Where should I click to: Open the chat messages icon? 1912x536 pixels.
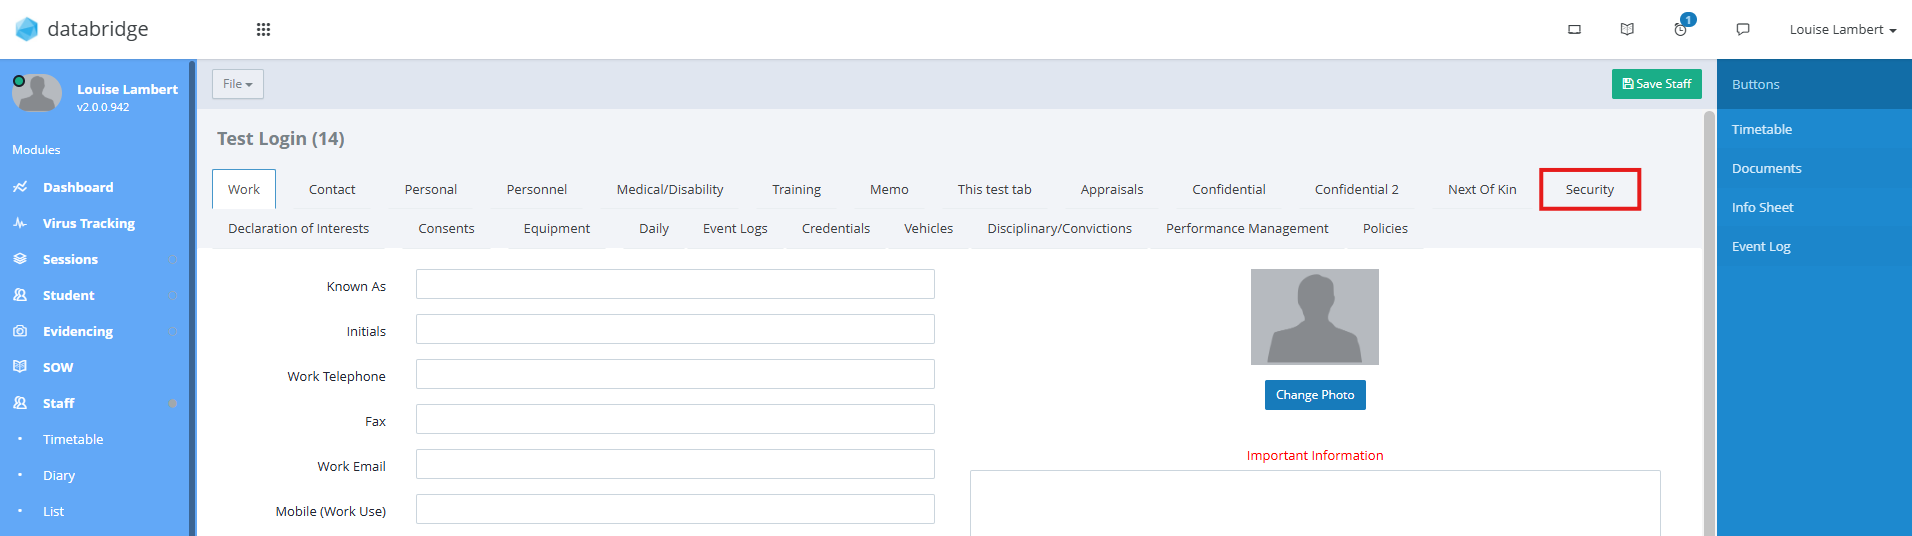1743,29
